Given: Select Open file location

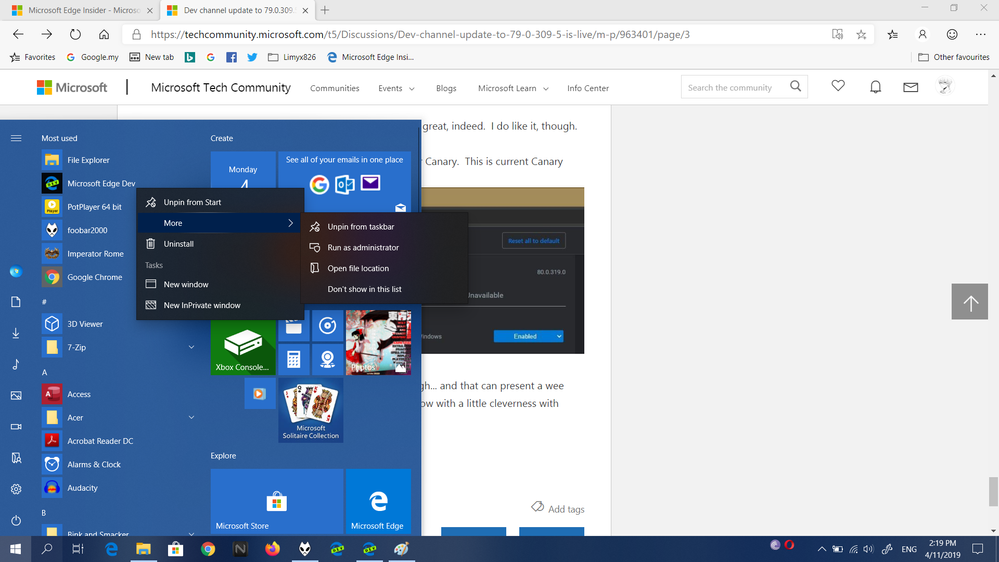Looking at the screenshot, I should (384, 268).
